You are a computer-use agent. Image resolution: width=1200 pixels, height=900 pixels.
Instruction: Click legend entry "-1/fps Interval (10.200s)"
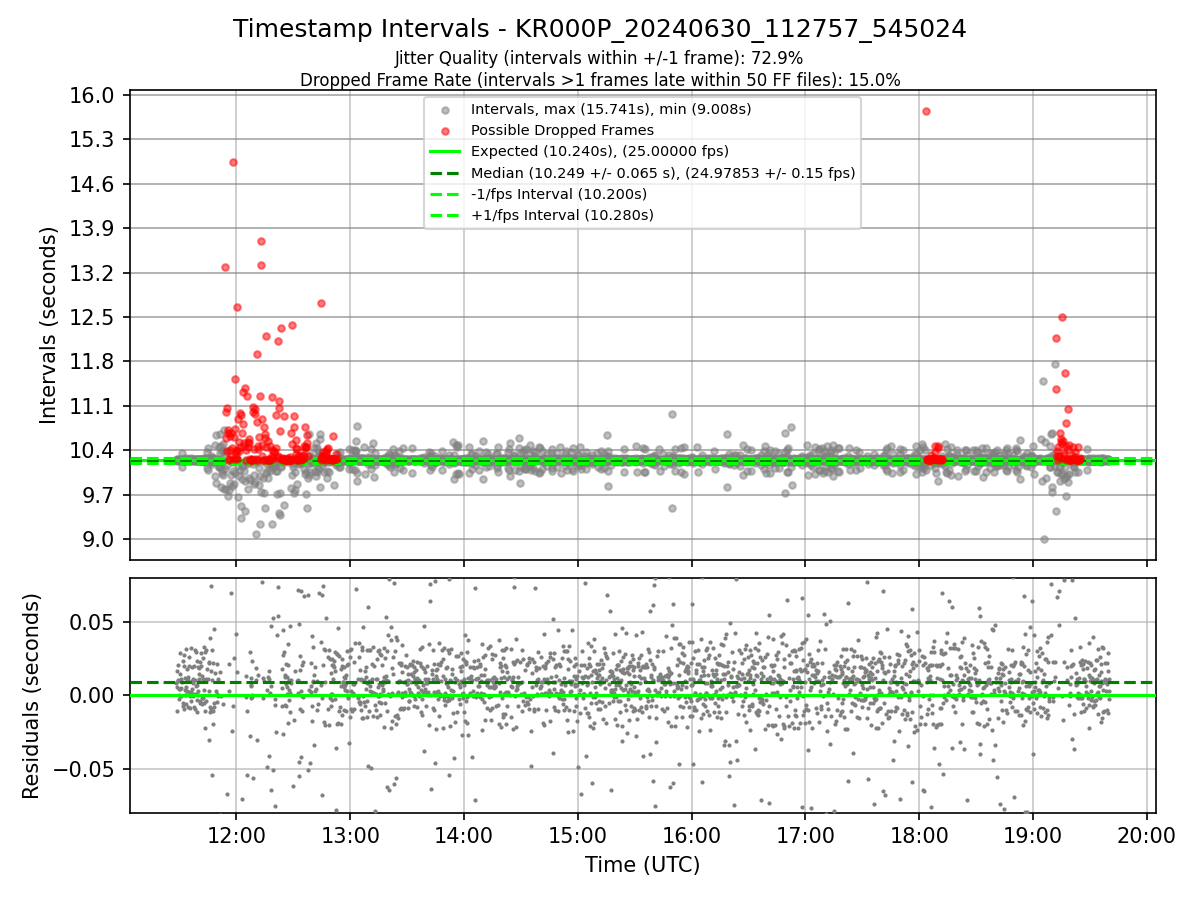click(x=559, y=194)
